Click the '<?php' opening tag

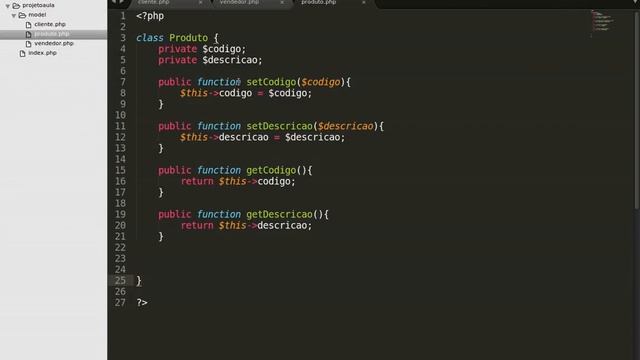click(150, 16)
